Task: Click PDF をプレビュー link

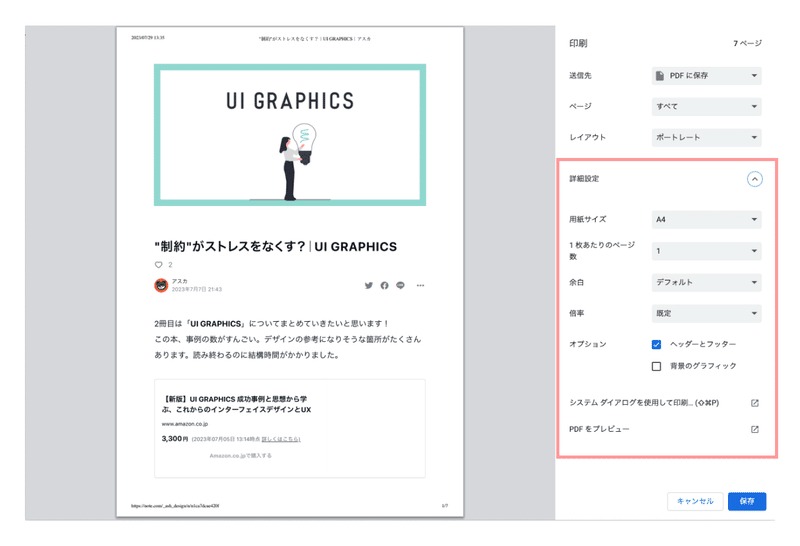Action: click(599, 429)
